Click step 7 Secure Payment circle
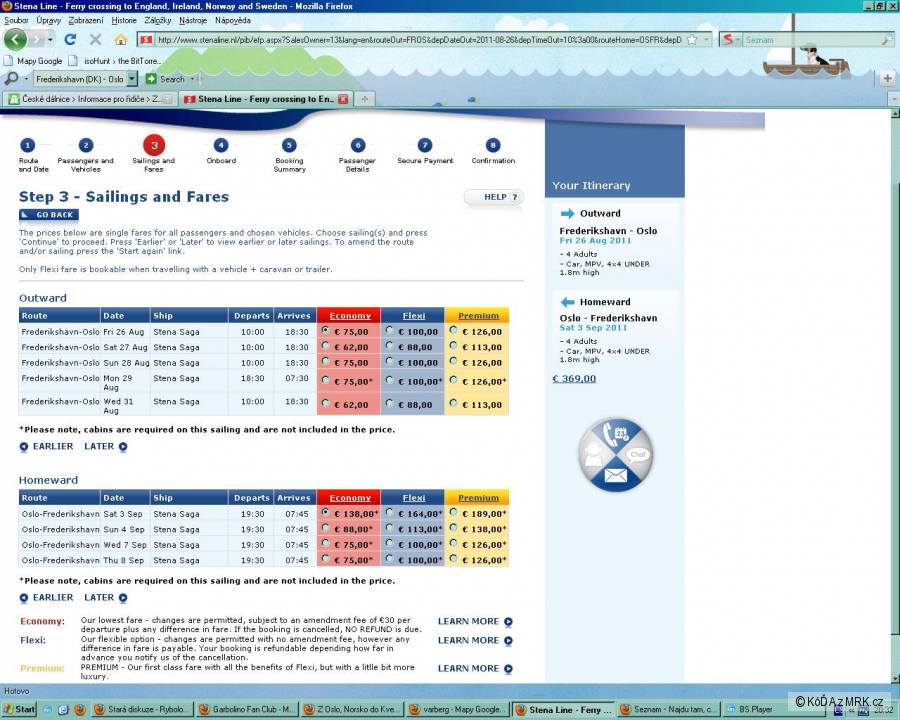 tap(425, 145)
